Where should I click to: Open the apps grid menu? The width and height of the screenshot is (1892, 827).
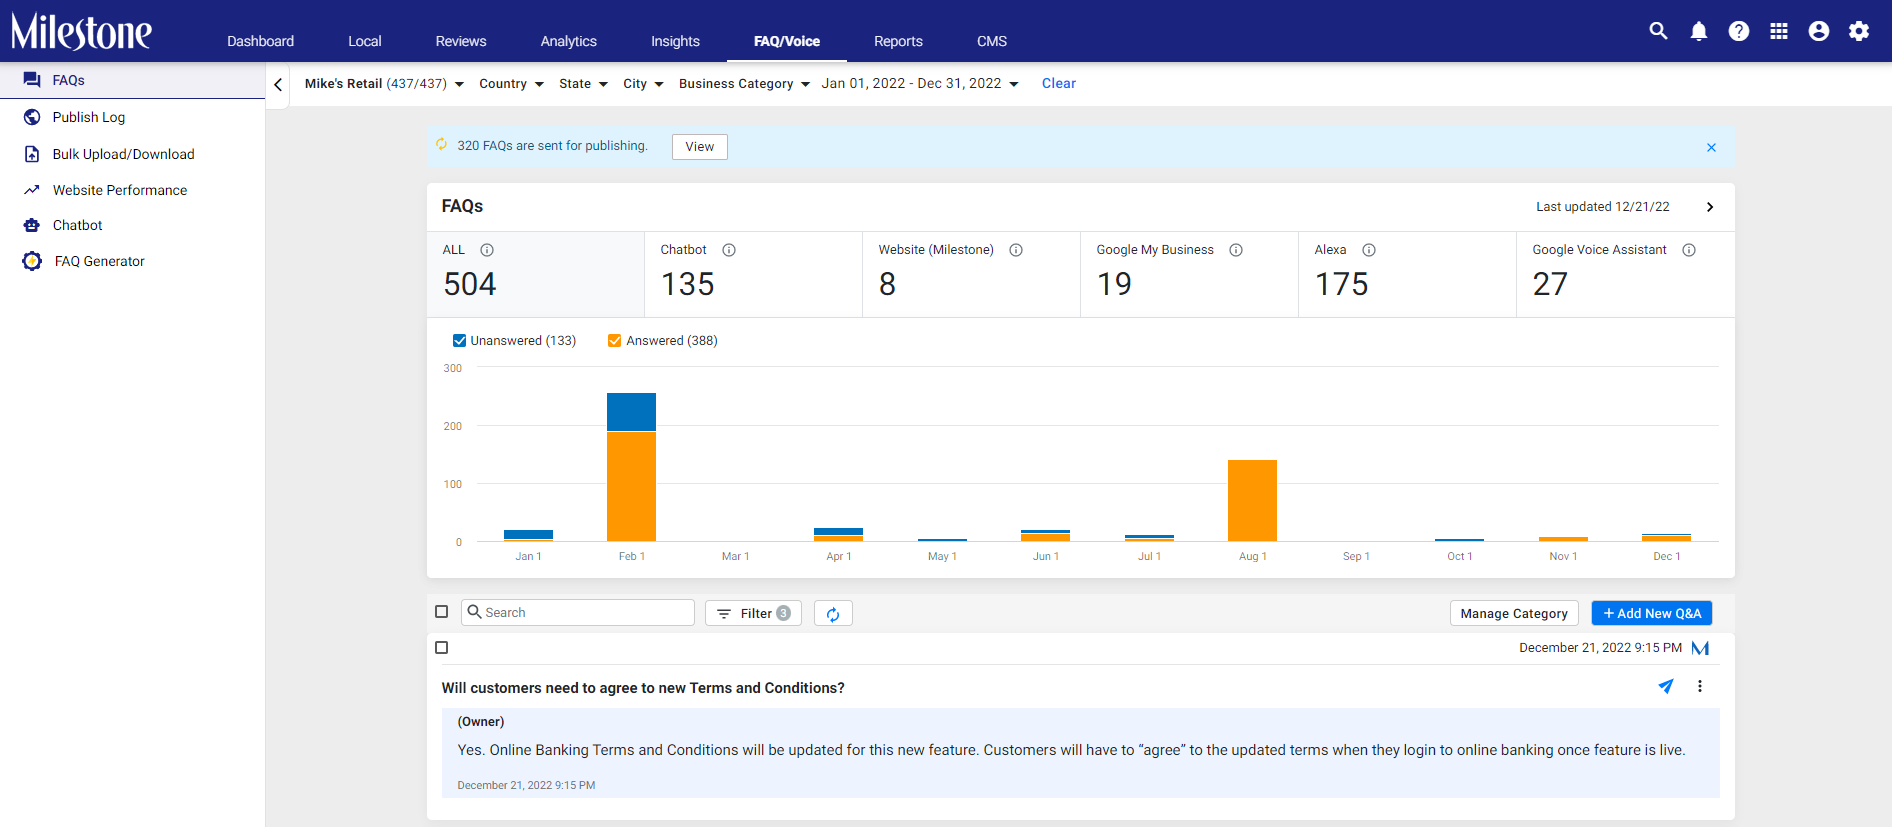pyautogui.click(x=1778, y=31)
